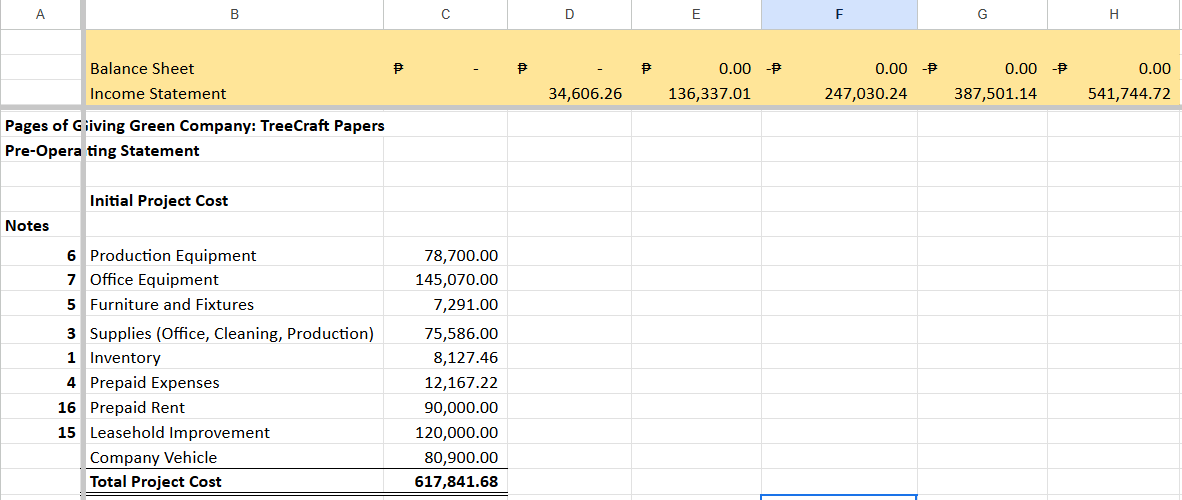Click note number 4 beside Prepaid Expenses

(39, 382)
